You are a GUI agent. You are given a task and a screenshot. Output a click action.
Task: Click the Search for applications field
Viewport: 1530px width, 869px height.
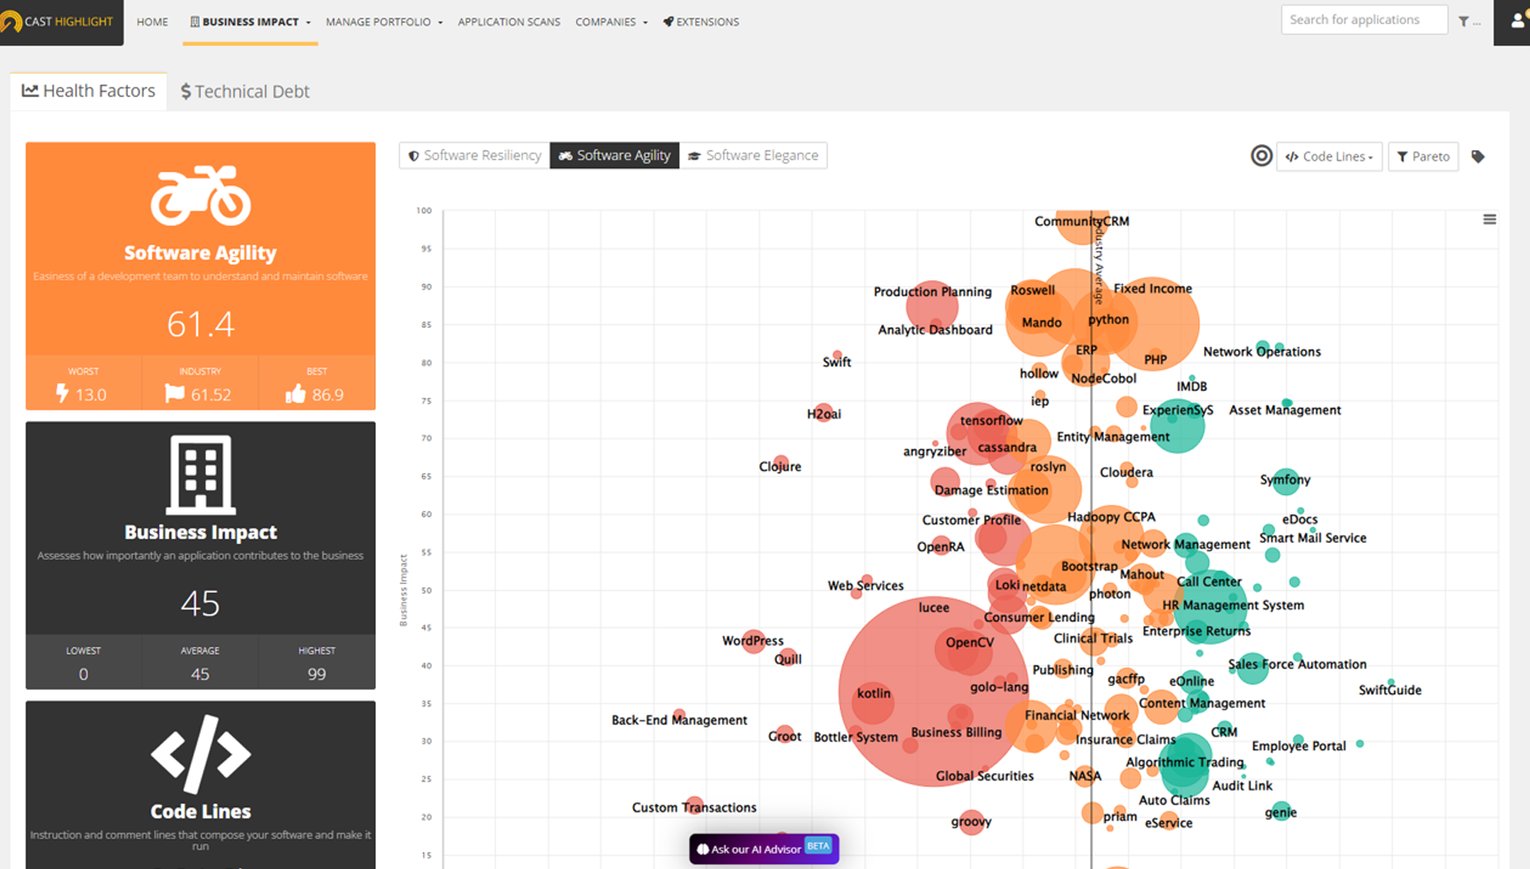1363,20
